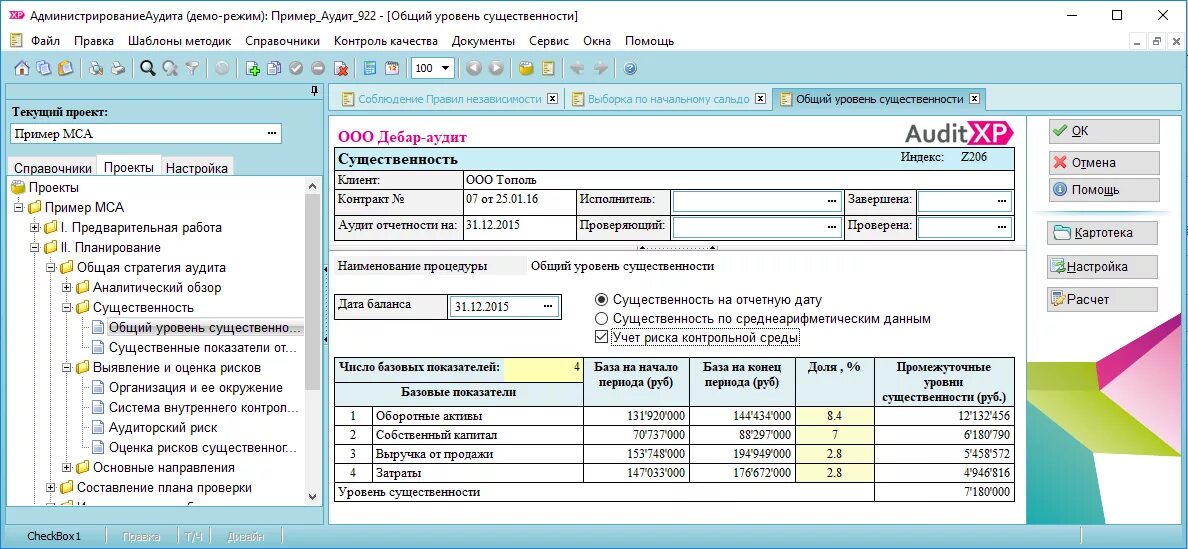The width and height of the screenshot is (1188, 549).
Task: Click the yellow notes sheet toolbar icon
Action: pyautogui.click(x=548, y=68)
